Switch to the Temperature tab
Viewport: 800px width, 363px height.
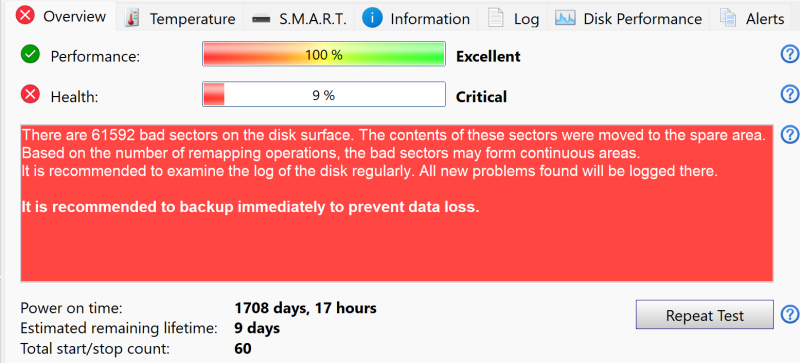point(180,18)
